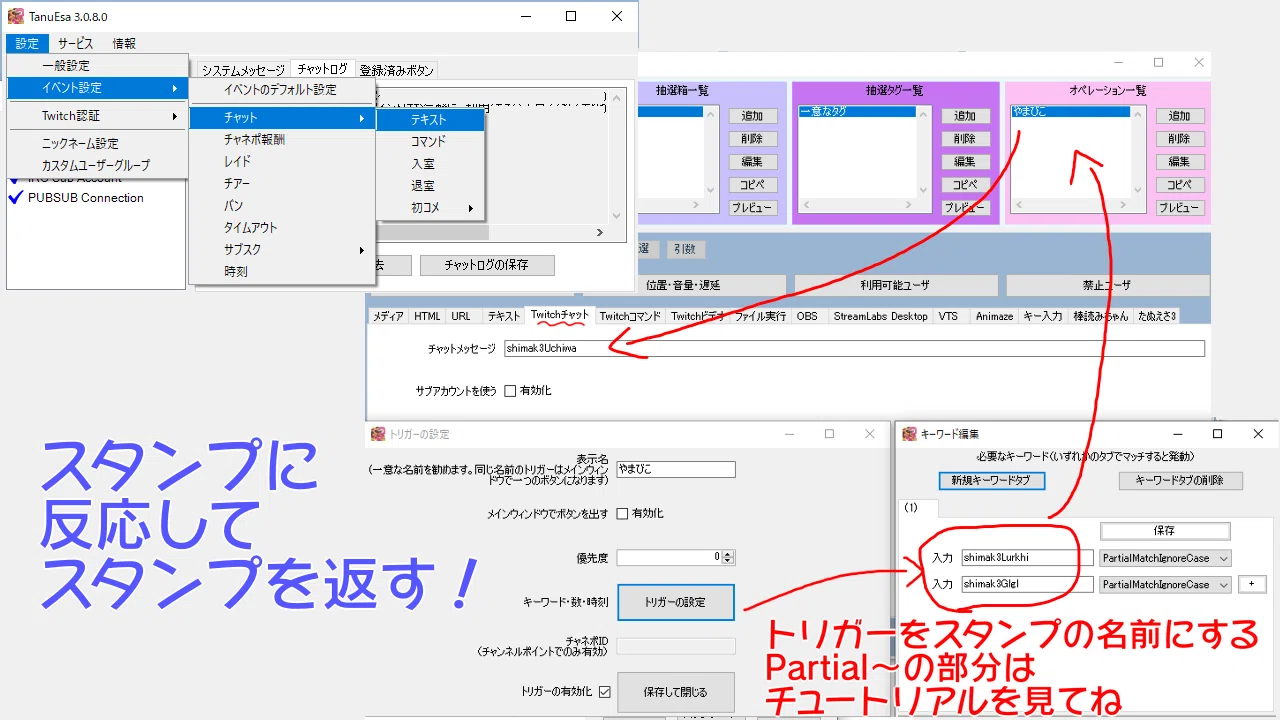Increase 優先度 with the up arrow

coord(728,554)
